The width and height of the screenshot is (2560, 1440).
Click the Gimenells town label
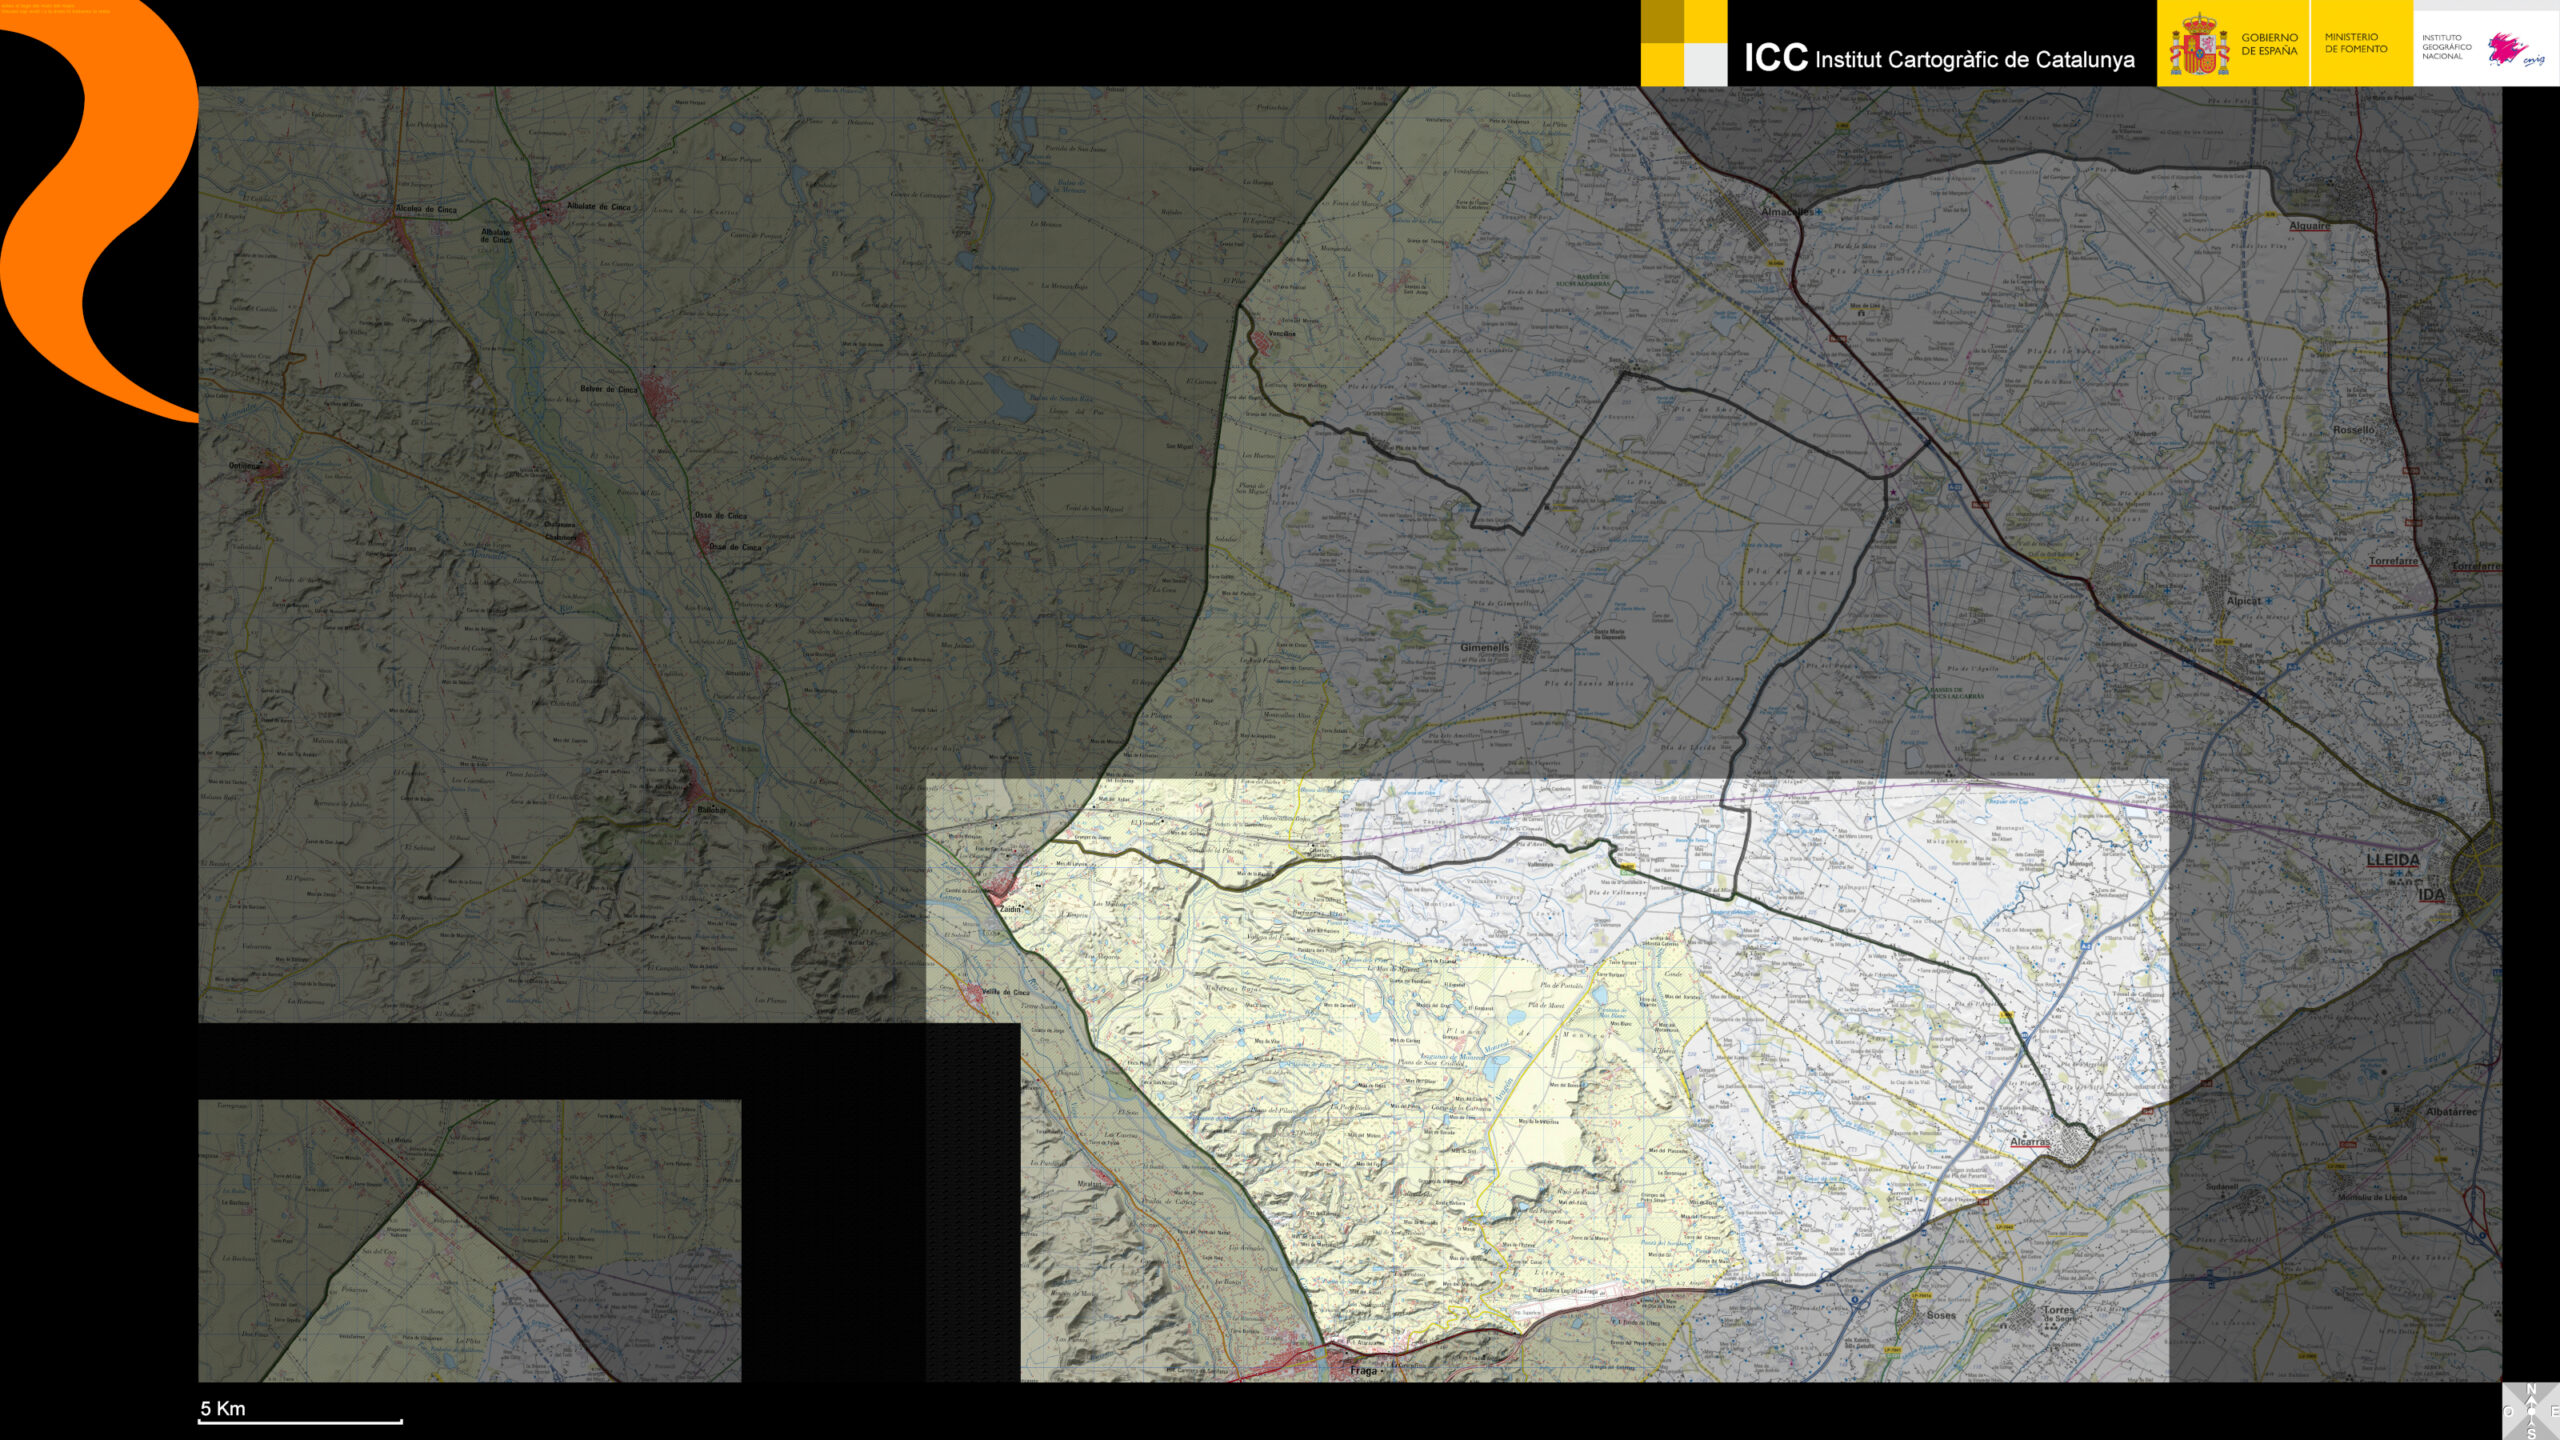[x=1484, y=647]
